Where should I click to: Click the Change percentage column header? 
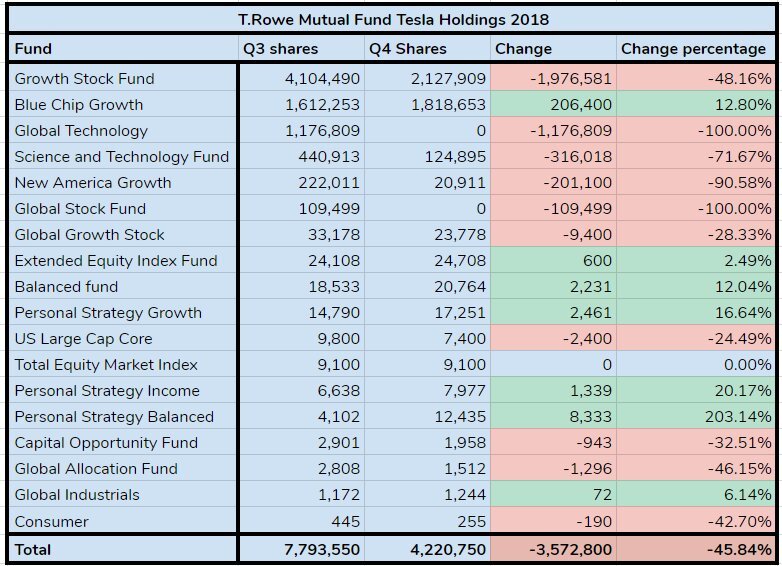point(694,48)
